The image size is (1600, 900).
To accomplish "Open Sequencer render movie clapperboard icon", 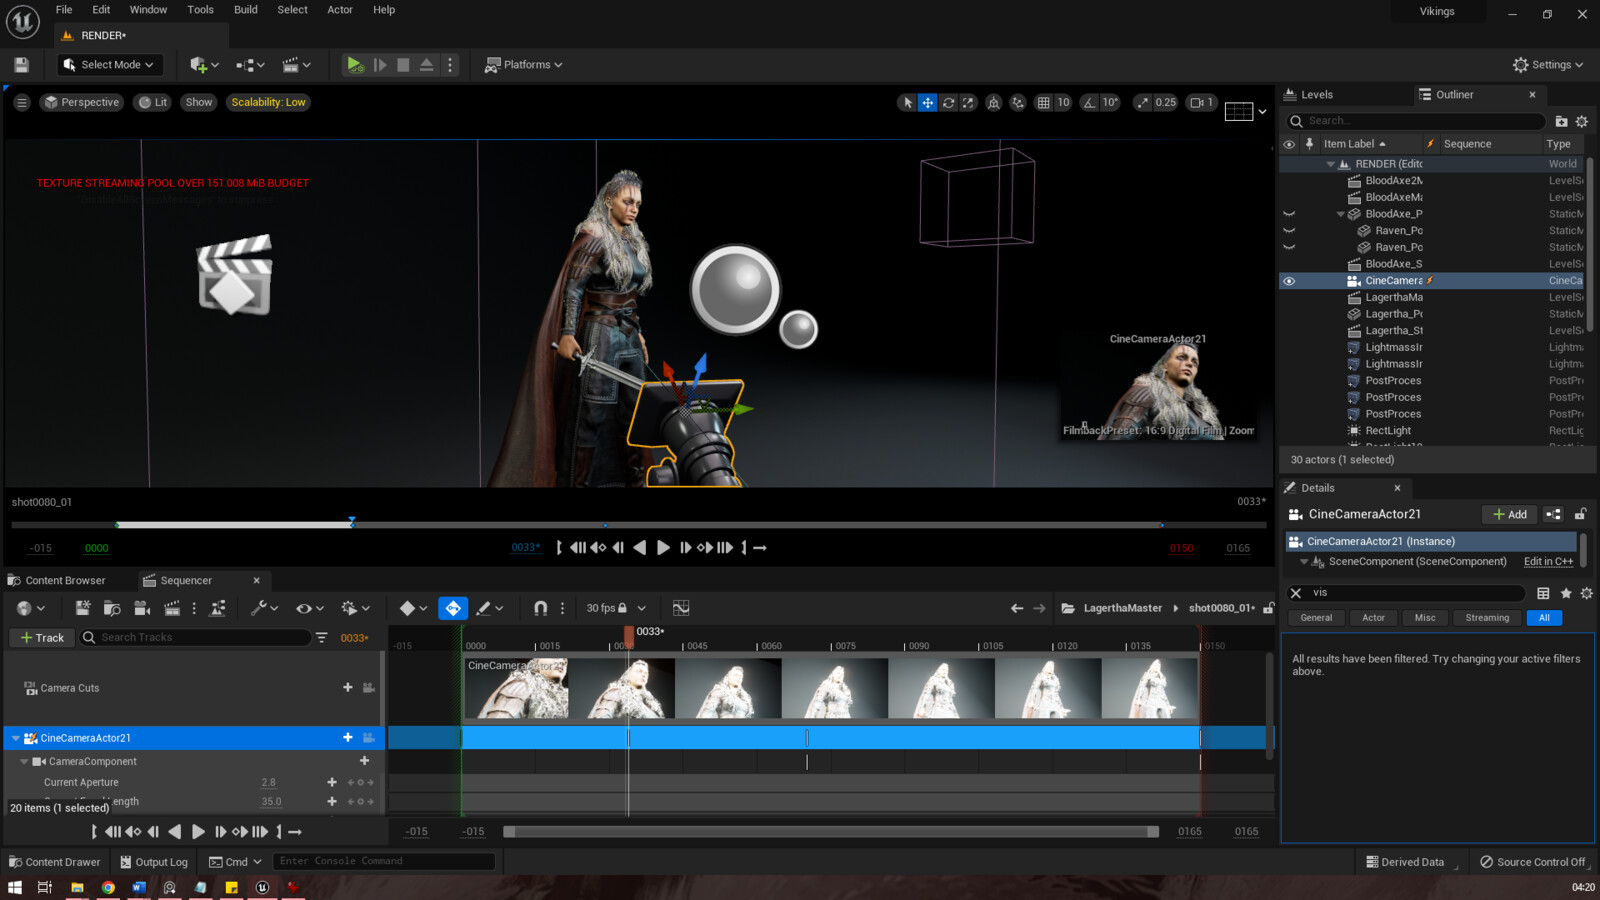I will [172, 608].
